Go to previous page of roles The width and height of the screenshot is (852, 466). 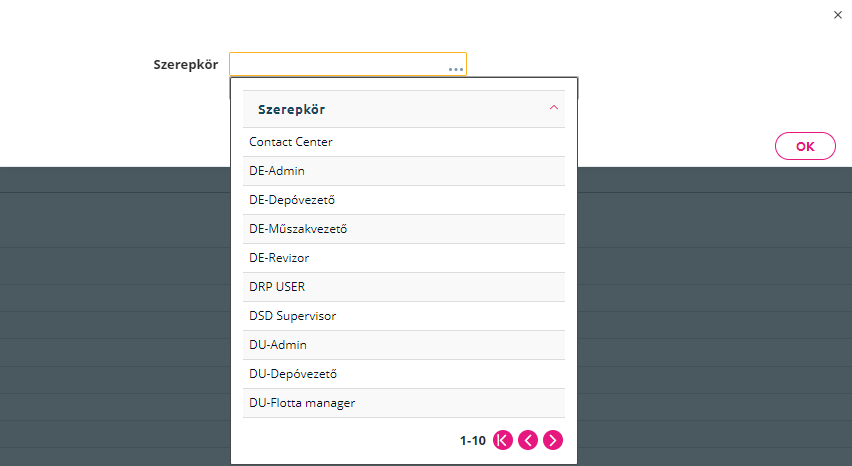528,440
